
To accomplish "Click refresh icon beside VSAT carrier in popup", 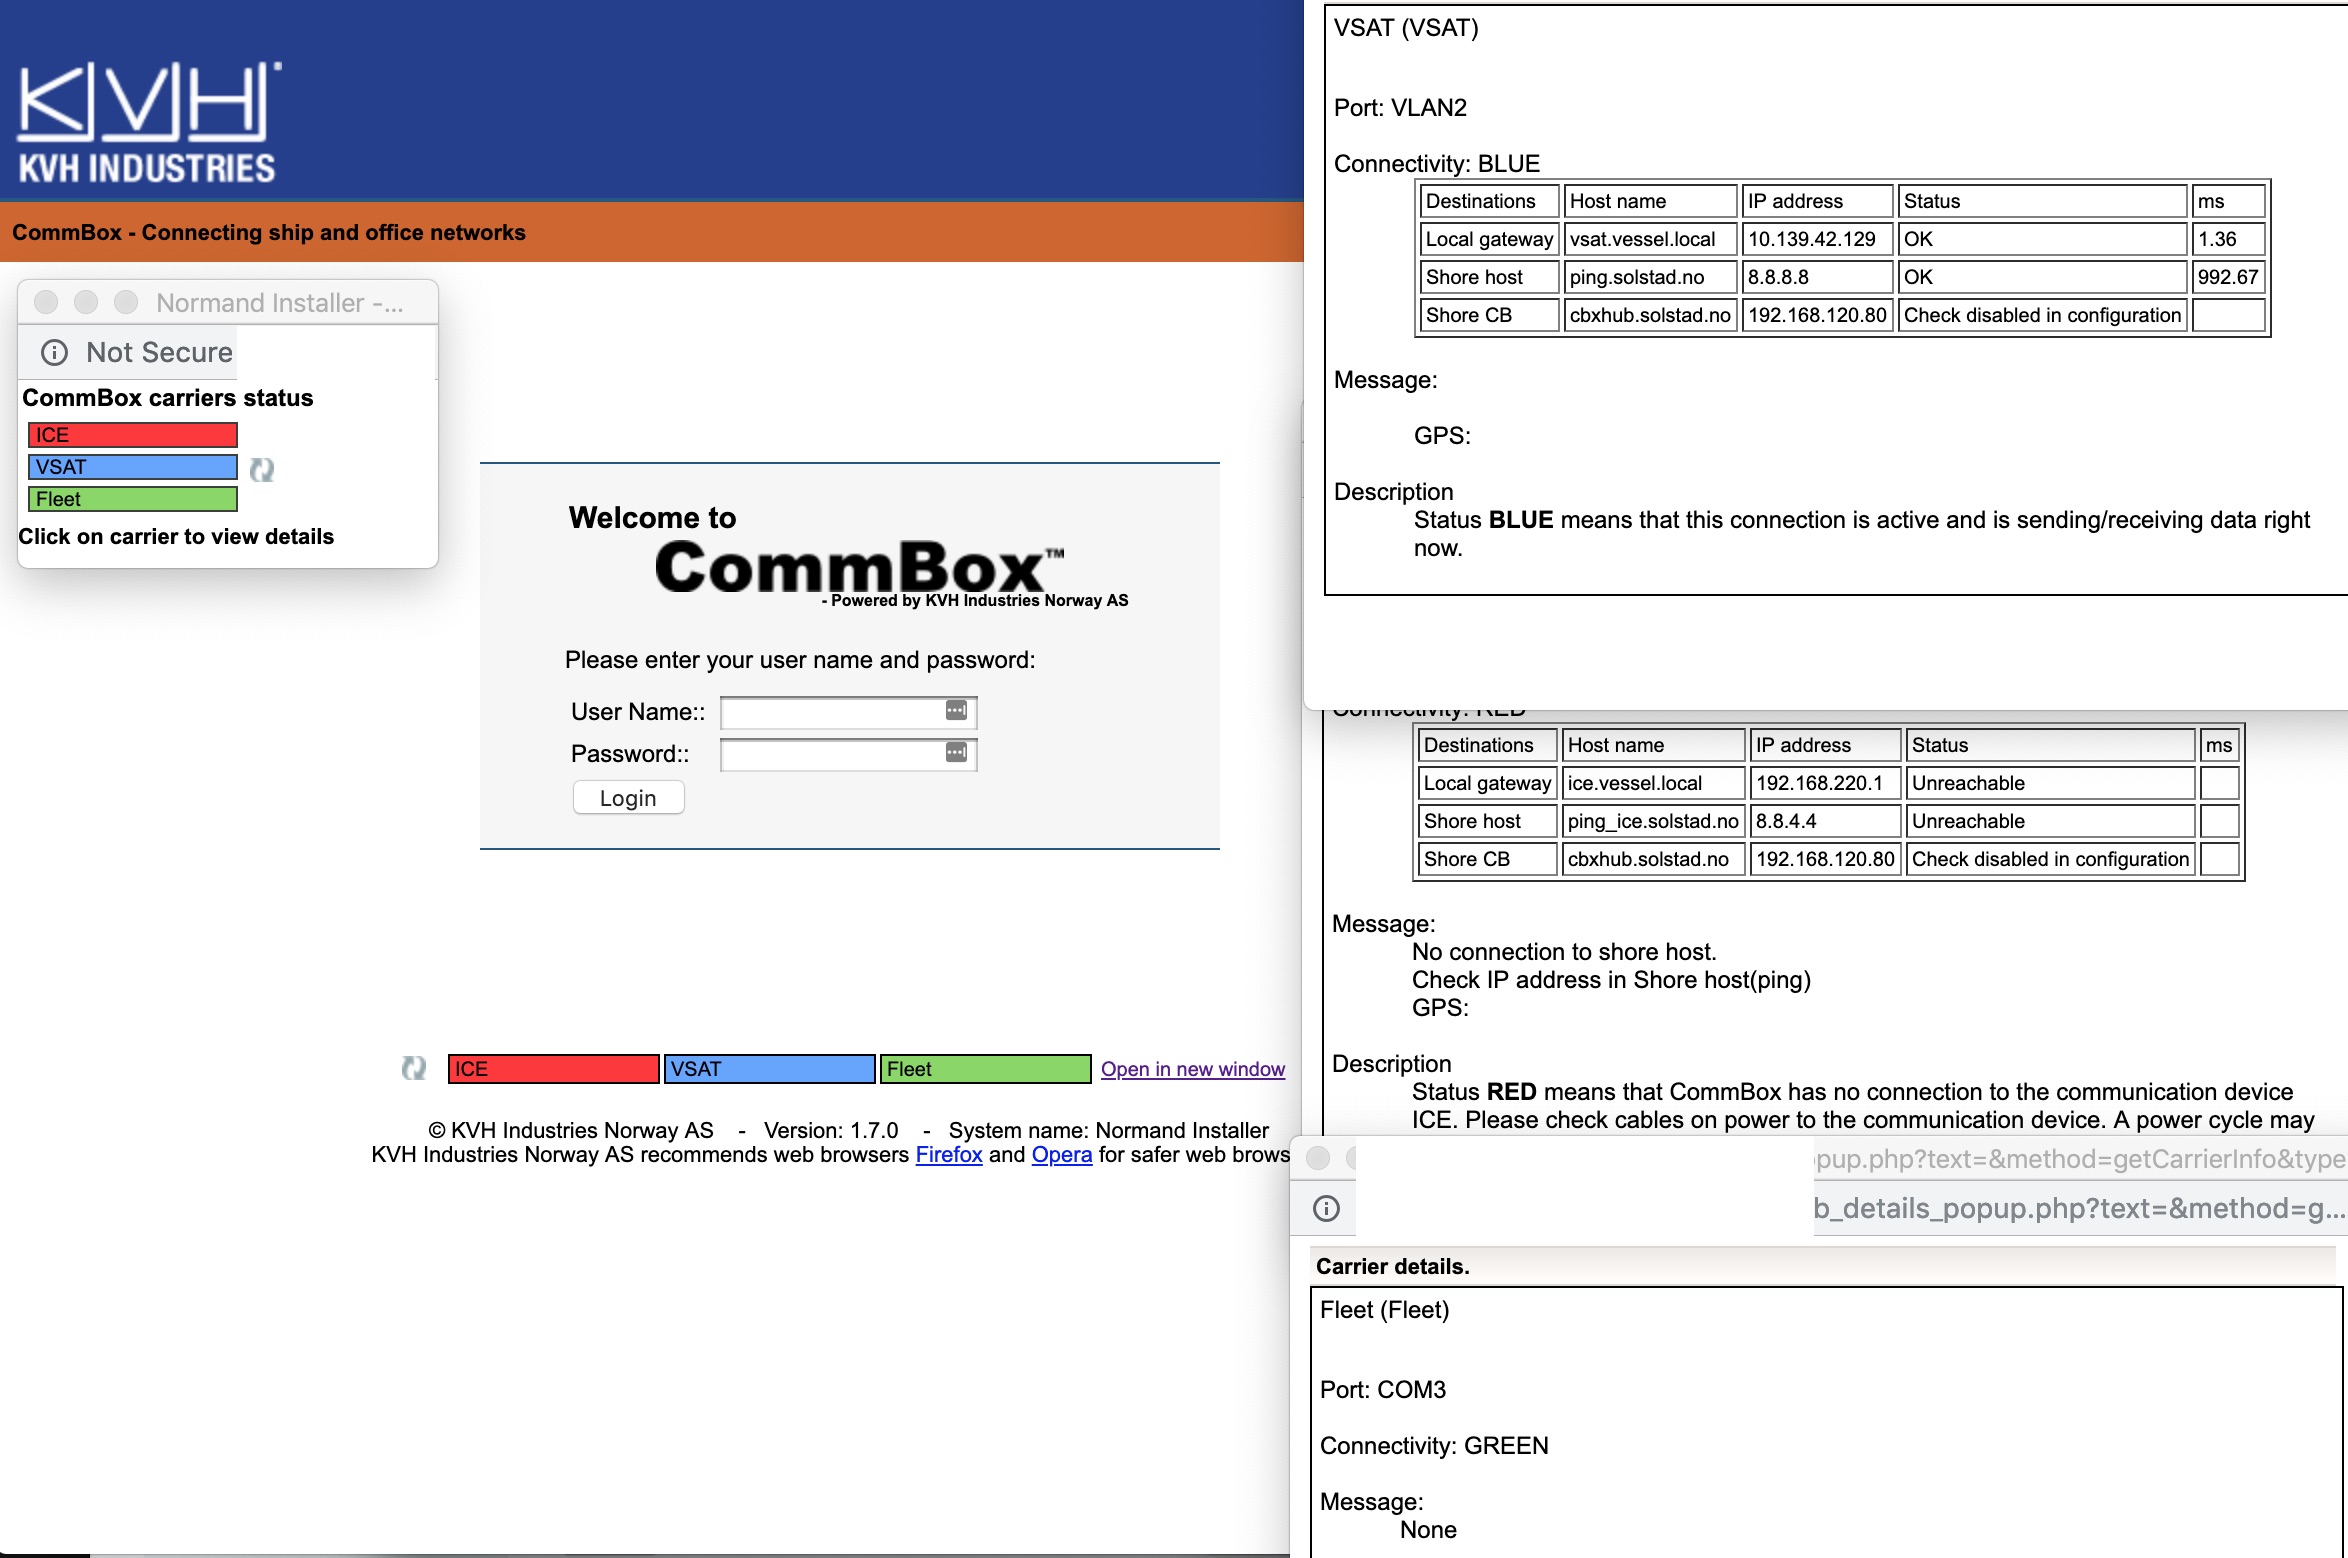I will click(x=262, y=469).
